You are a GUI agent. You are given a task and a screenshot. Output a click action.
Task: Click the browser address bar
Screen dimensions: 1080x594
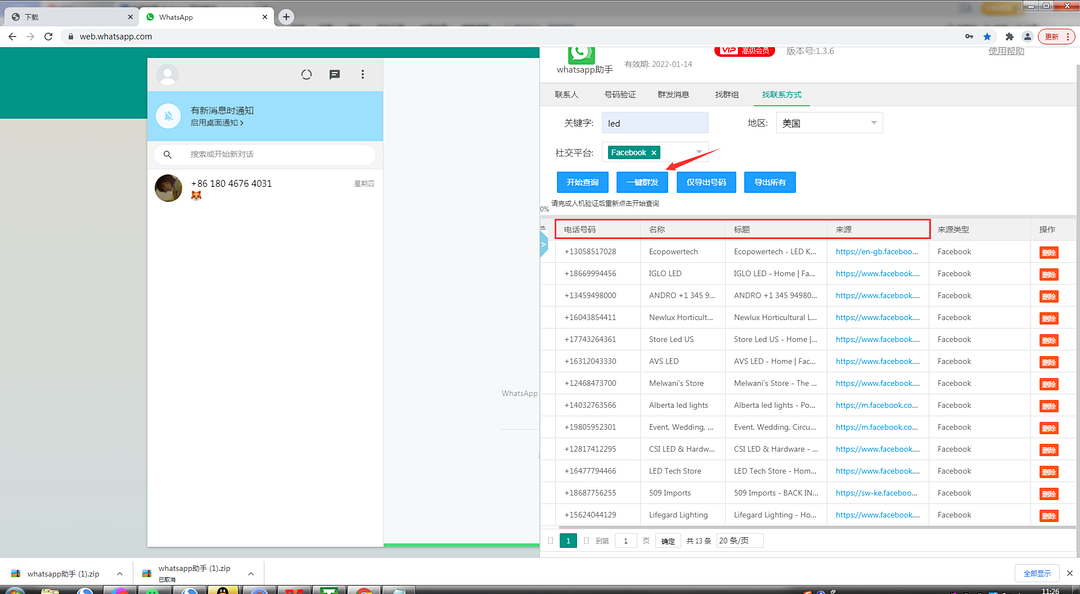(510, 37)
